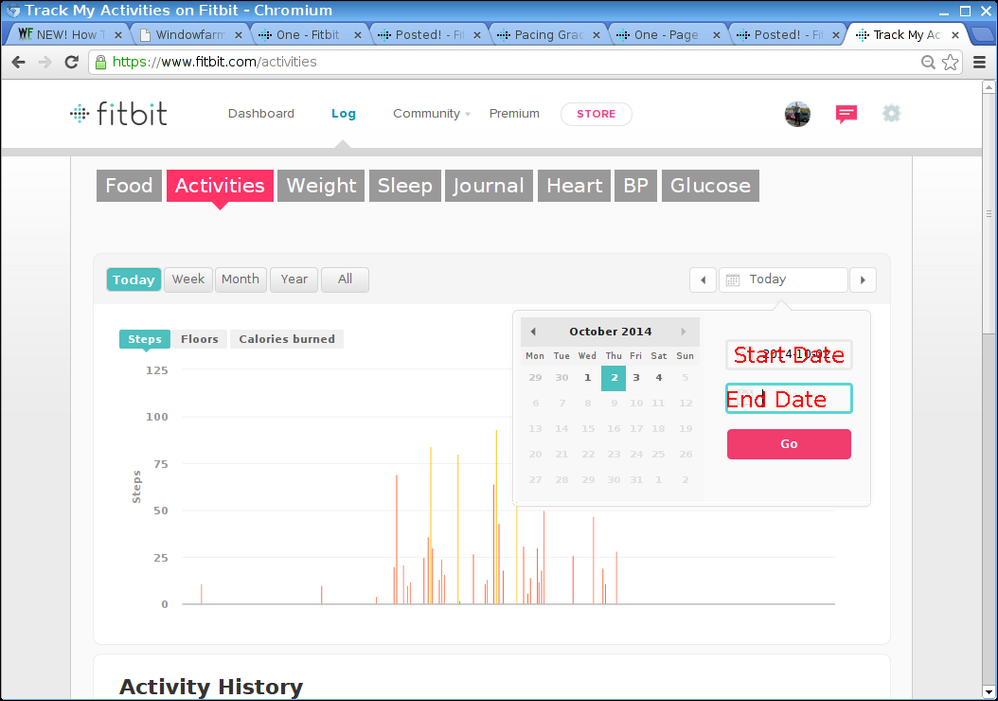This screenshot has width=998, height=701.
Task: Open the Today date picker field
Action: coord(783,280)
